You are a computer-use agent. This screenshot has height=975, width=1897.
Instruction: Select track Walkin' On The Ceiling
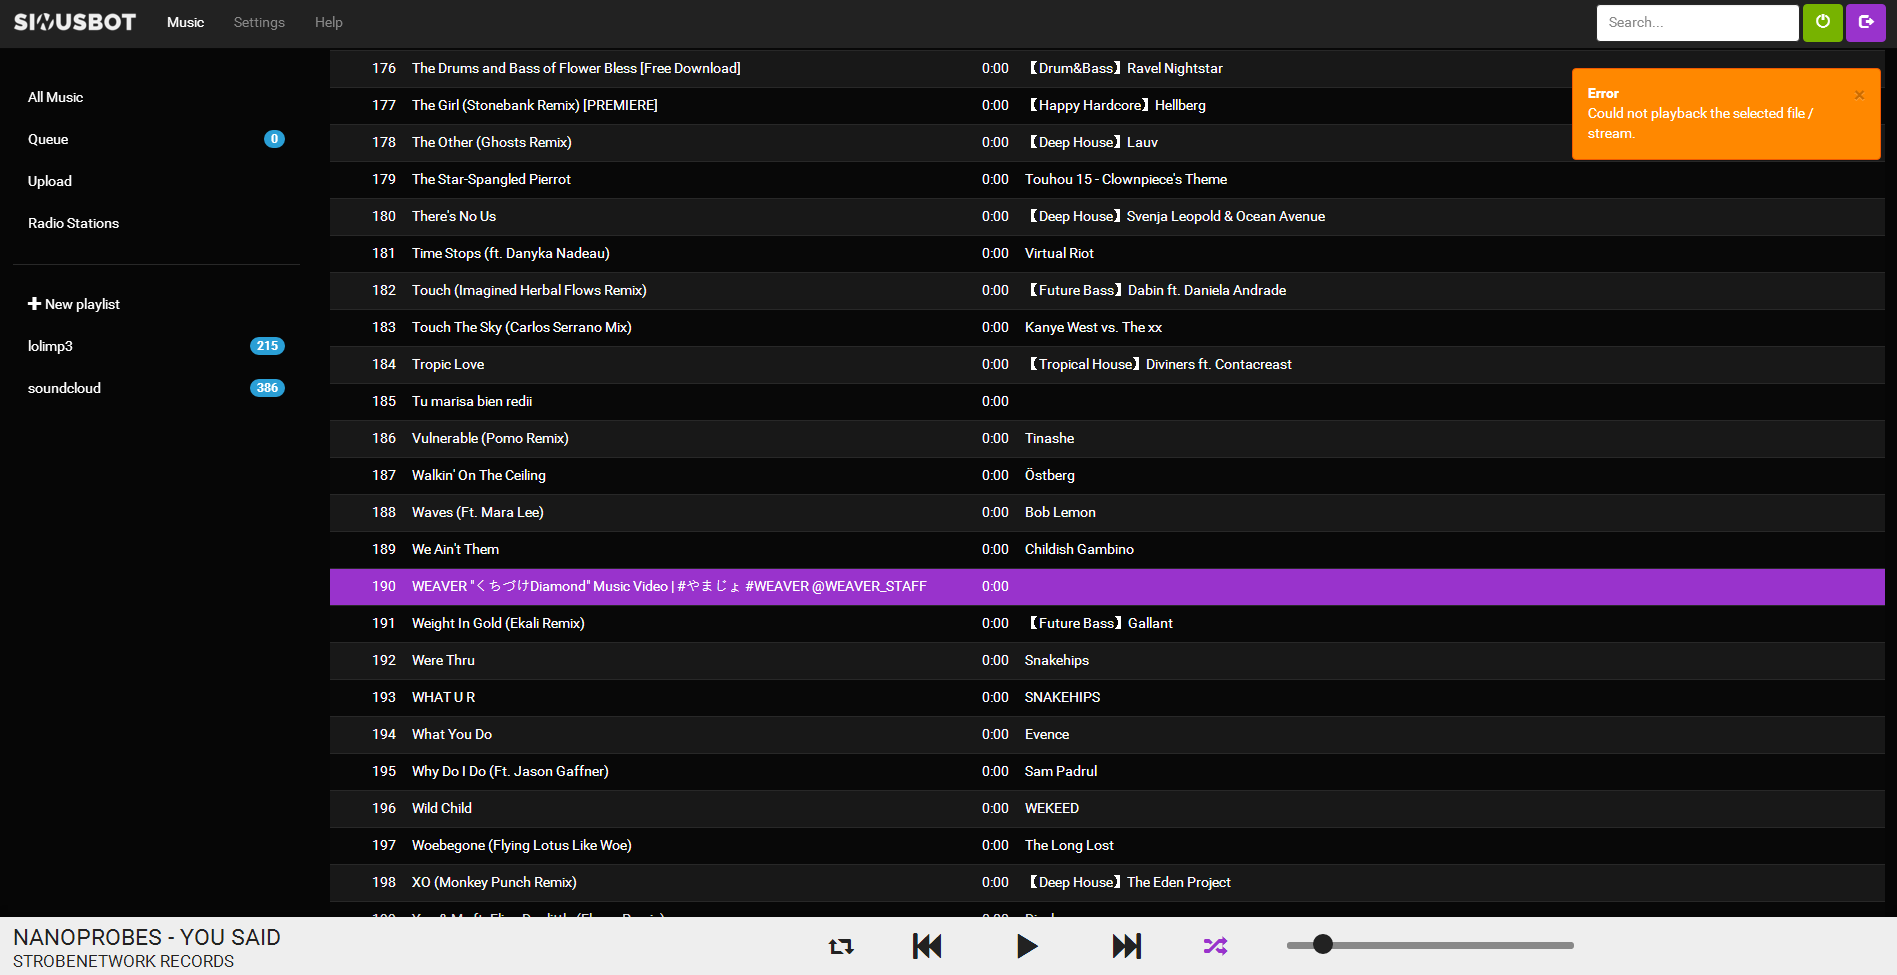click(1107, 475)
